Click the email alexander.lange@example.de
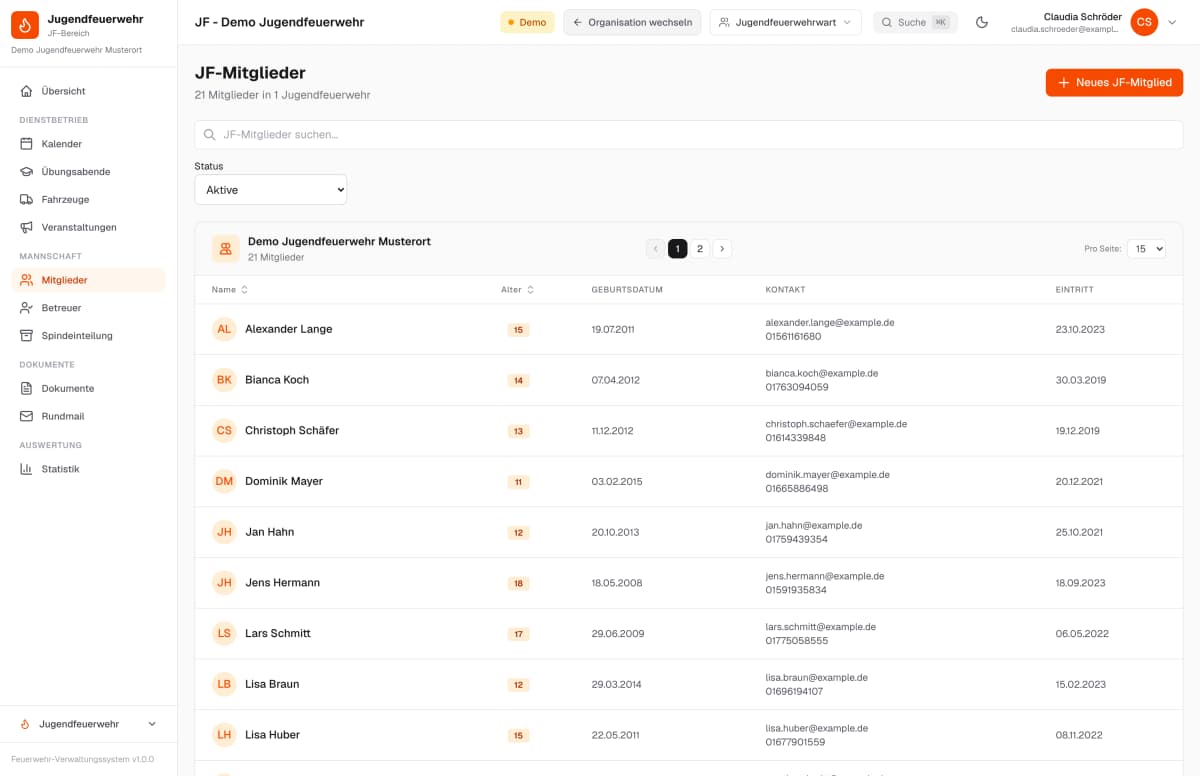 point(830,323)
